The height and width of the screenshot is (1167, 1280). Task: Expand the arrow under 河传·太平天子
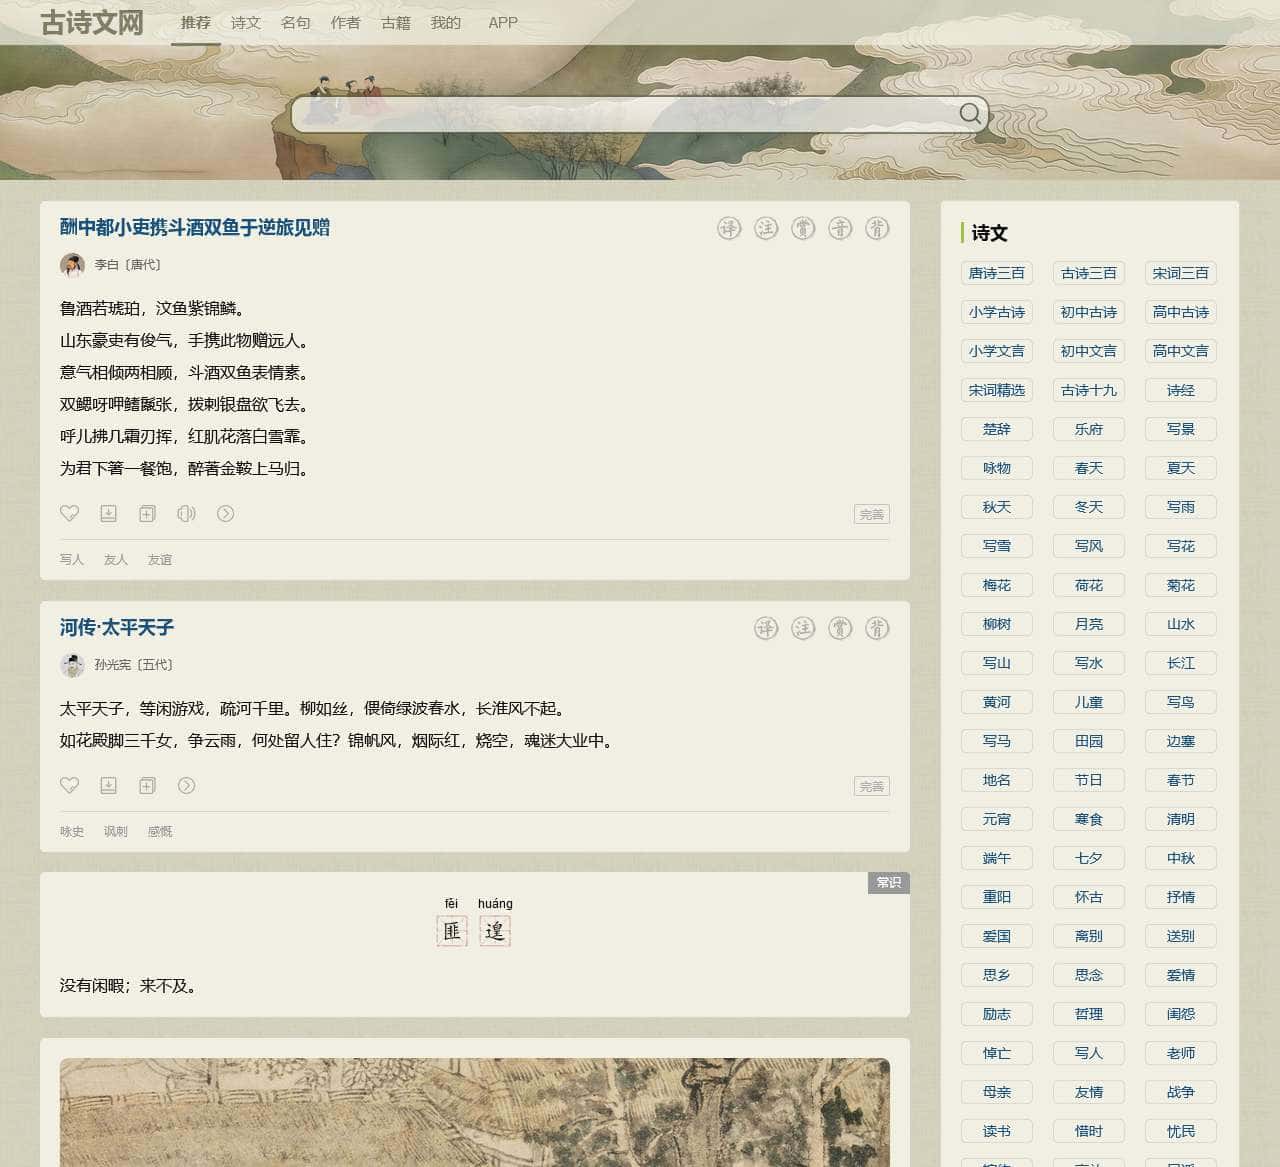pos(187,786)
